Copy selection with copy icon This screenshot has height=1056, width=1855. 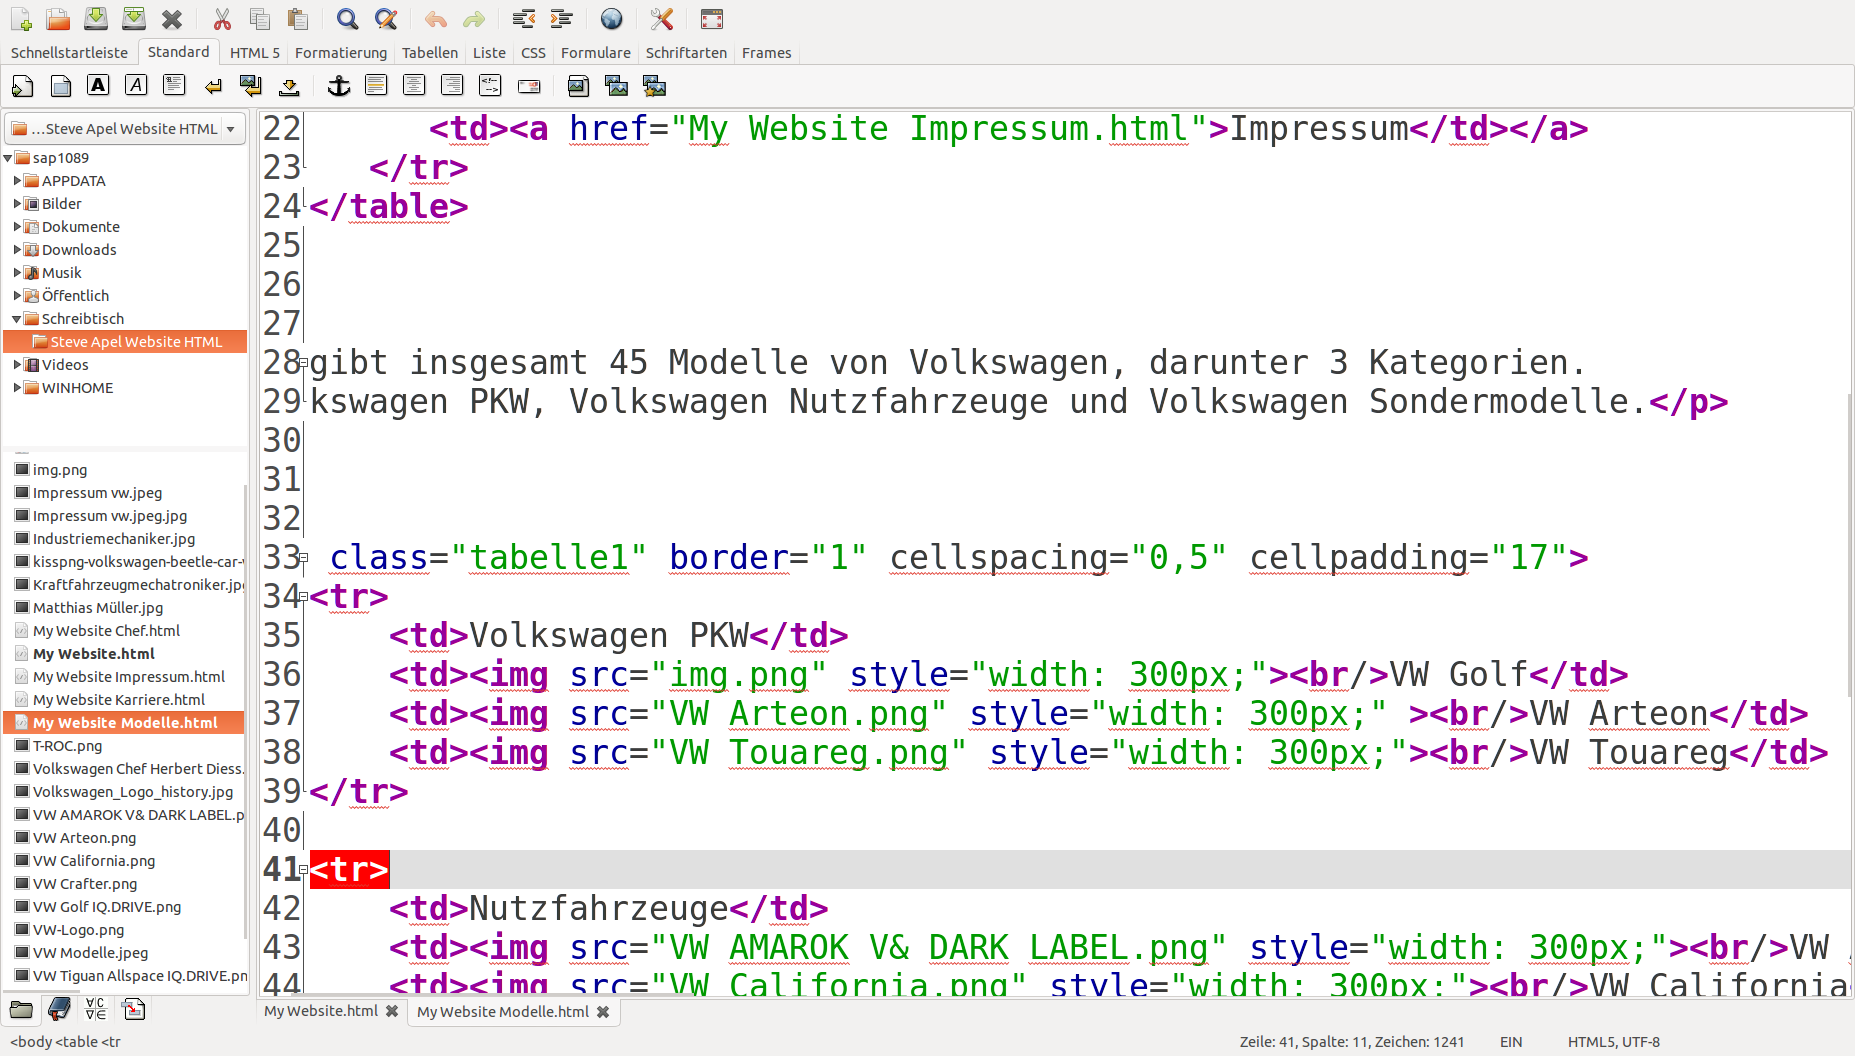pyautogui.click(x=260, y=19)
